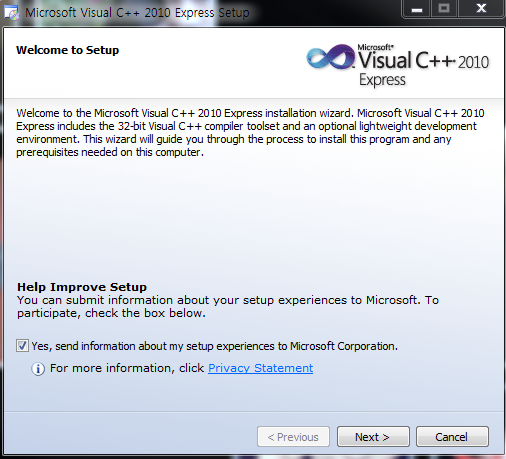This screenshot has height=459, width=506.
Task: Click the grayed-out maximize button
Action: coord(444,9)
